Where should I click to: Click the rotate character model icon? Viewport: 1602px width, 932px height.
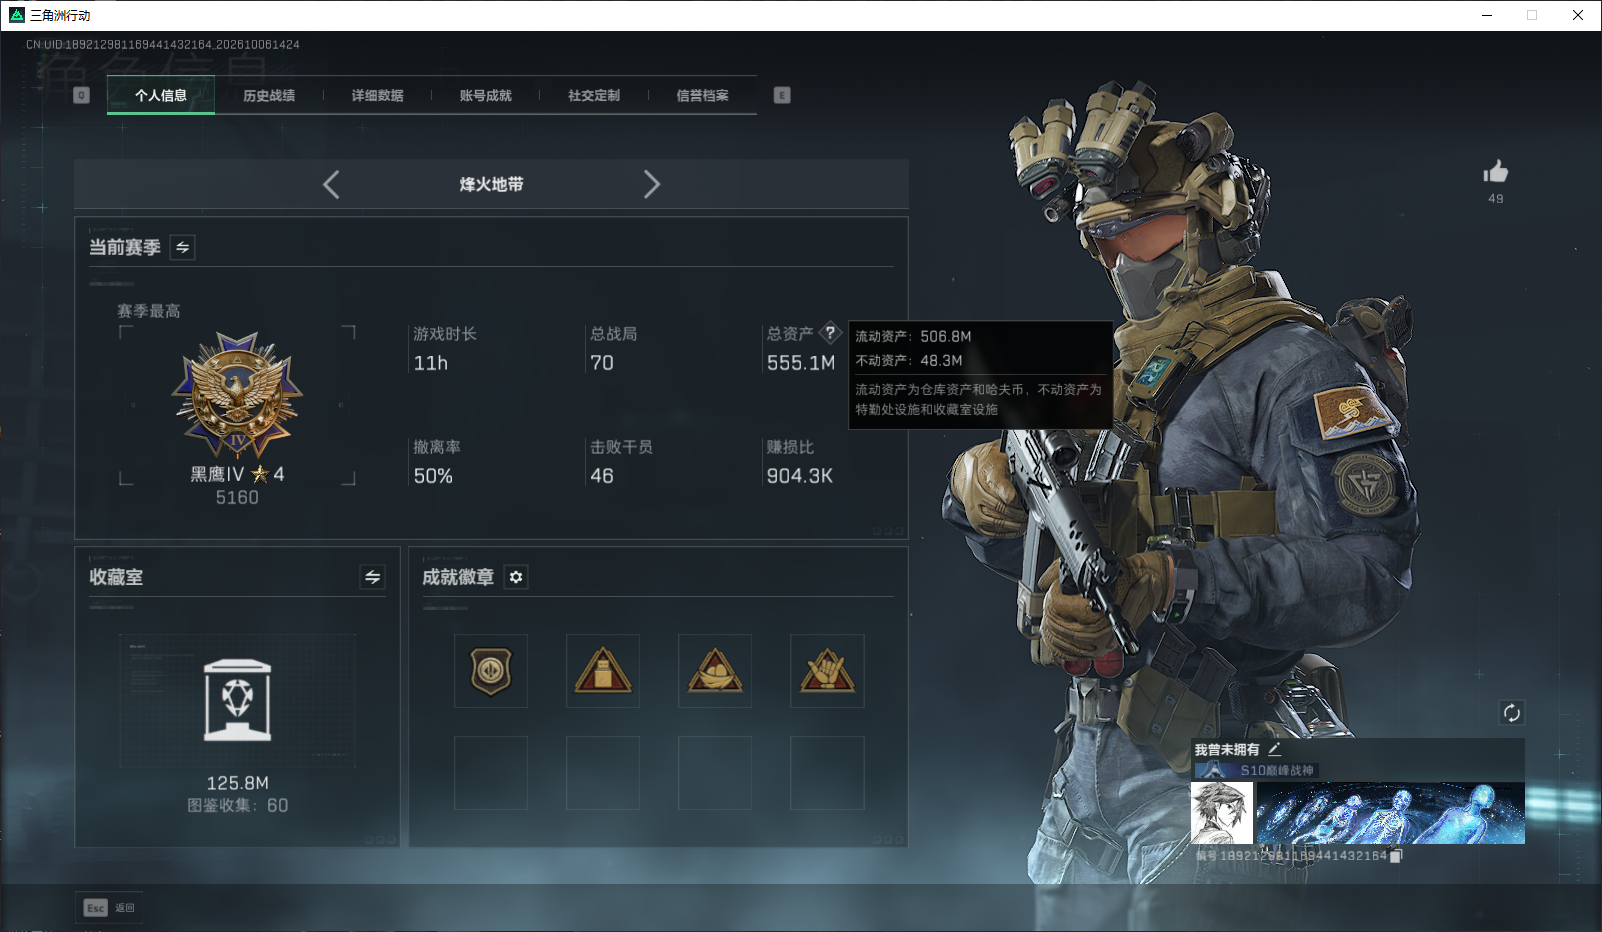[x=1511, y=713]
